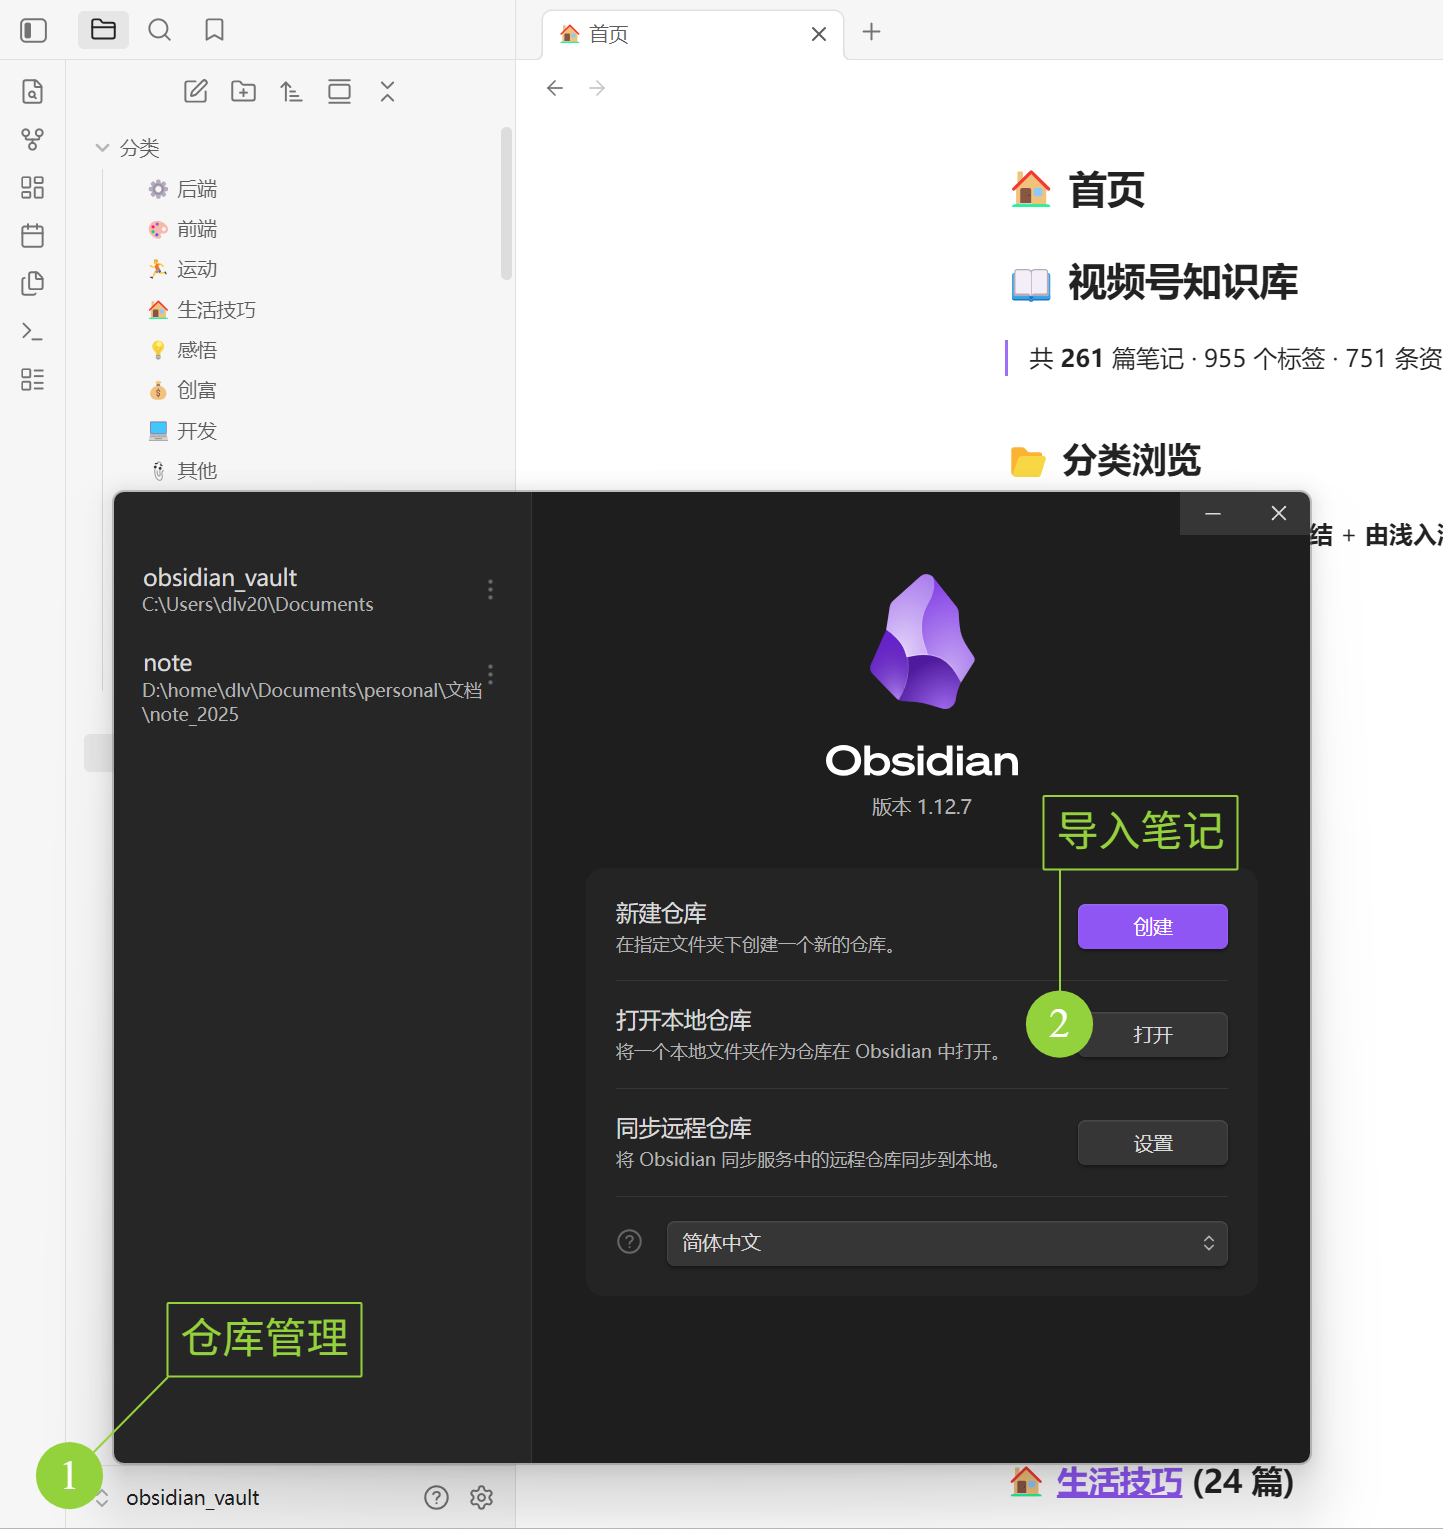Collapse all folders in the file explorer

tap(387, 91)
